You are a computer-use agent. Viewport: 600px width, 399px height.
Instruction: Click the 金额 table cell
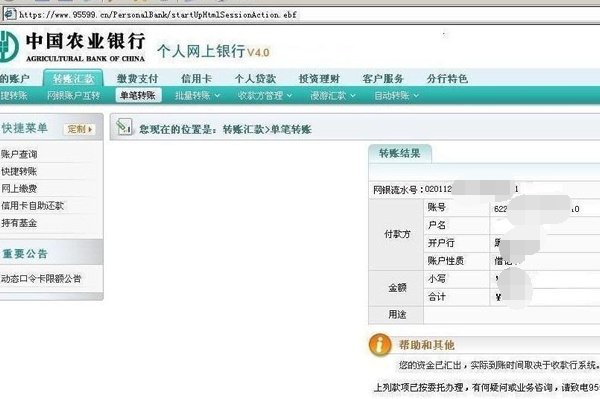397,288
